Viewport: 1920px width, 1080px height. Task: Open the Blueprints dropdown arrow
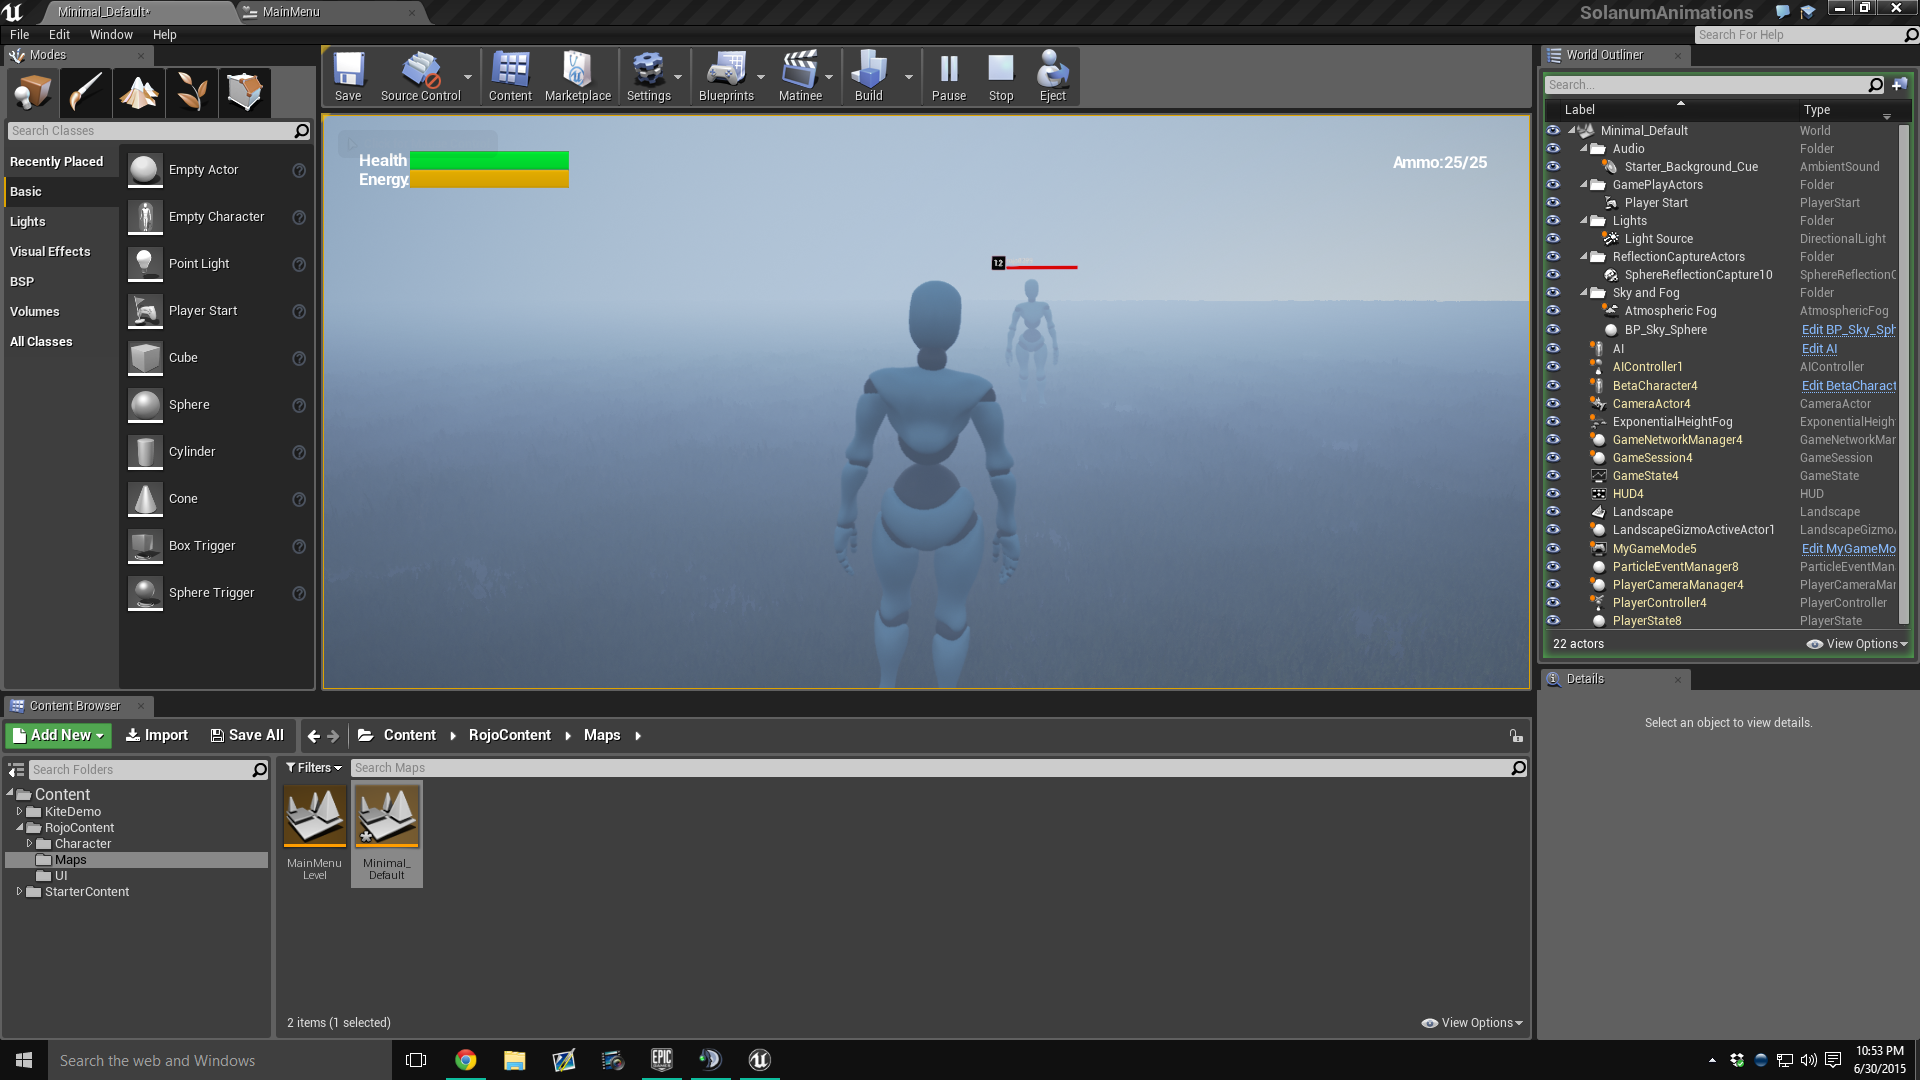click(x=761, y=77)
